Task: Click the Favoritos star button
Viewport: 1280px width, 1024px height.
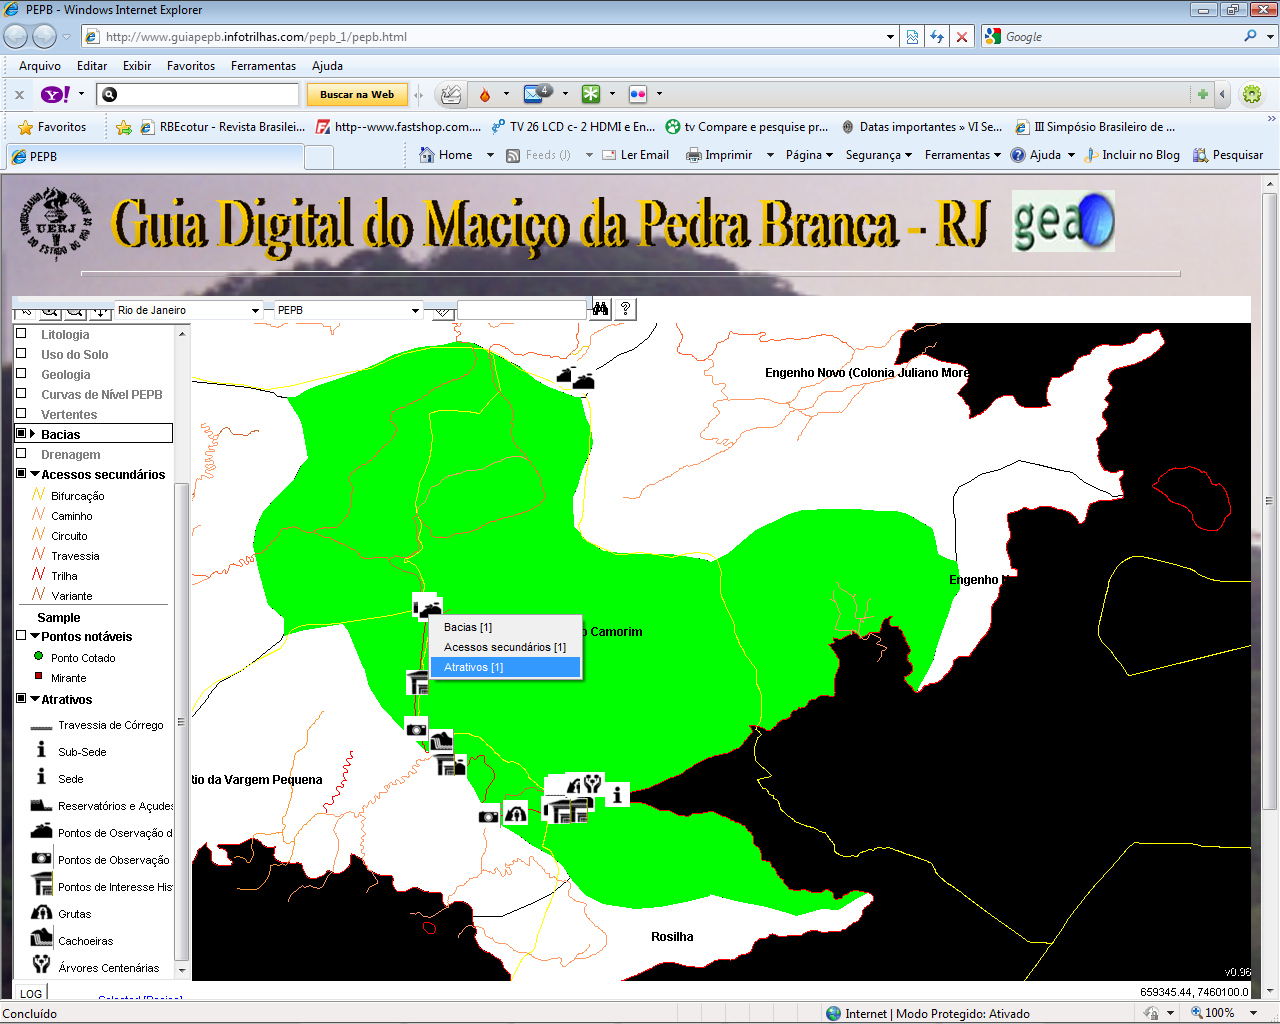Action: tap(52, 127)
